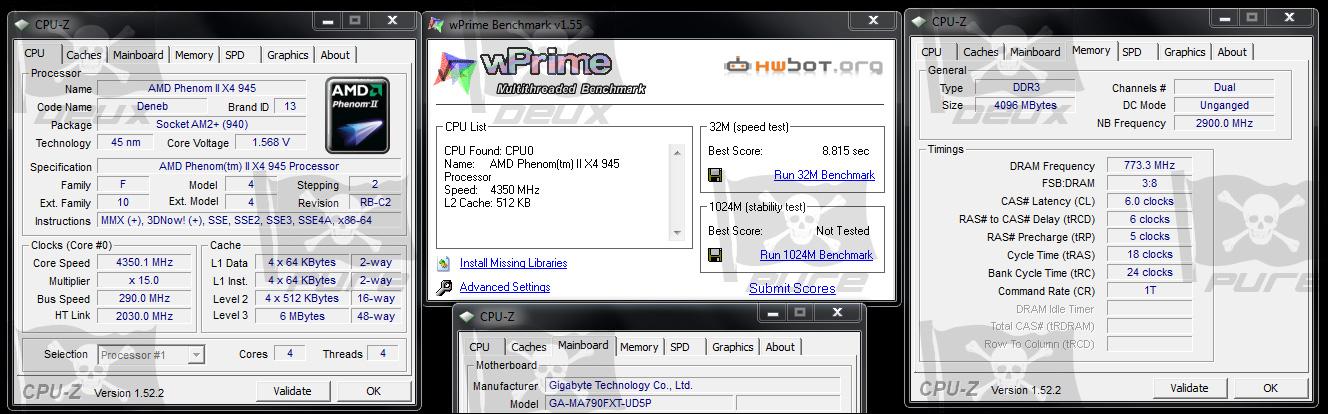Image resolution: width=1328 pixels, height=414 pixels.
Task: Click OK in left CPU-Z window
Action: pos(373,391)
